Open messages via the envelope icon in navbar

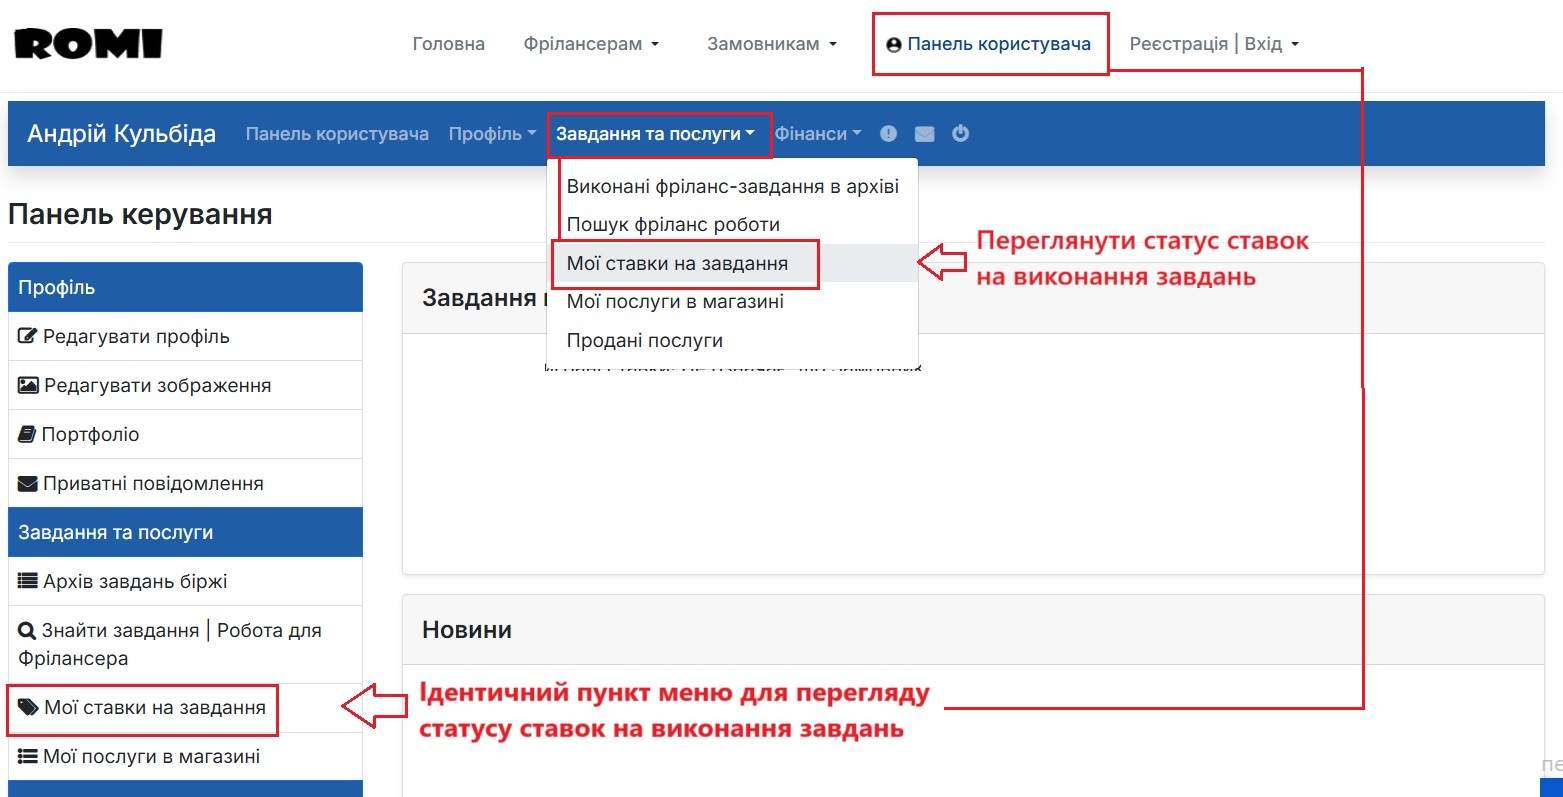coord(923,132)
